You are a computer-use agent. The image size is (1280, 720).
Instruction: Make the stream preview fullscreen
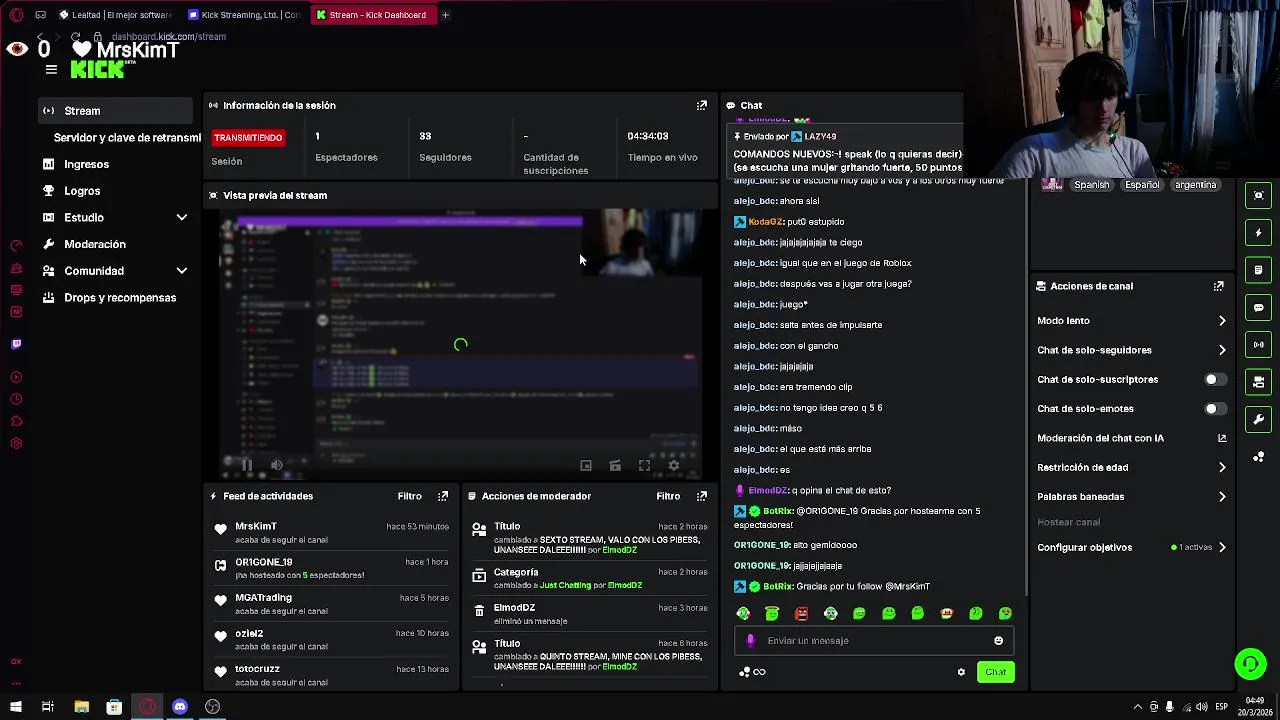[x=644, y=465]
